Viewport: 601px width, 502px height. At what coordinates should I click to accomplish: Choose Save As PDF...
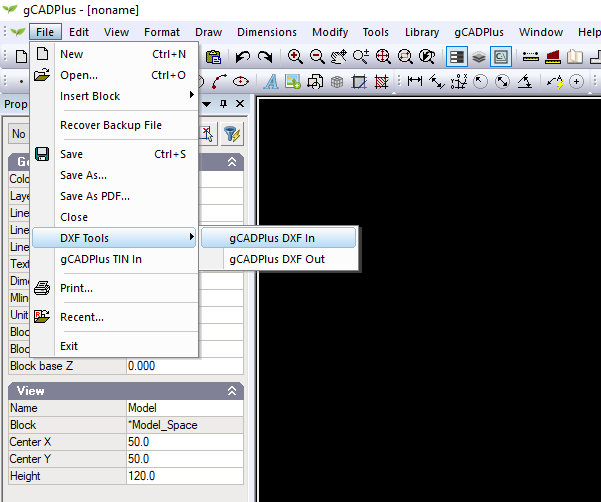pyautogui.click(x=114, y=196)
